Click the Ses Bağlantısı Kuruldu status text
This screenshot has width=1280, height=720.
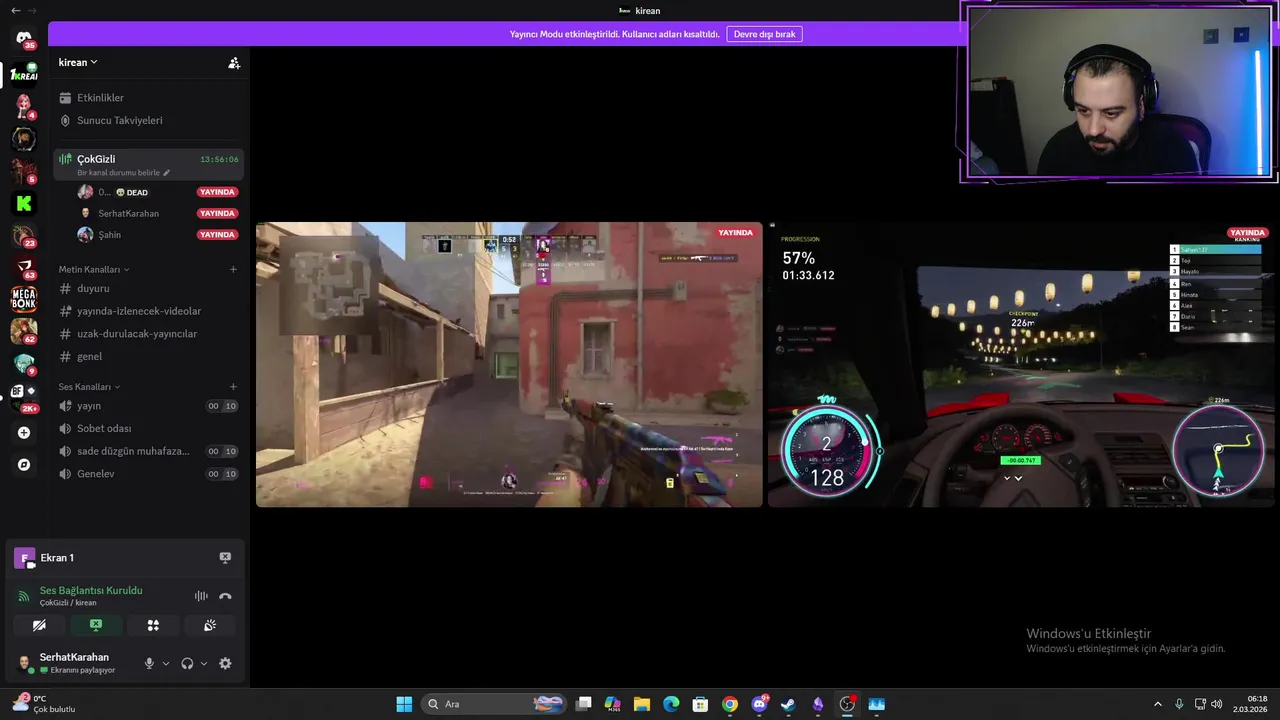pos(91,590)
